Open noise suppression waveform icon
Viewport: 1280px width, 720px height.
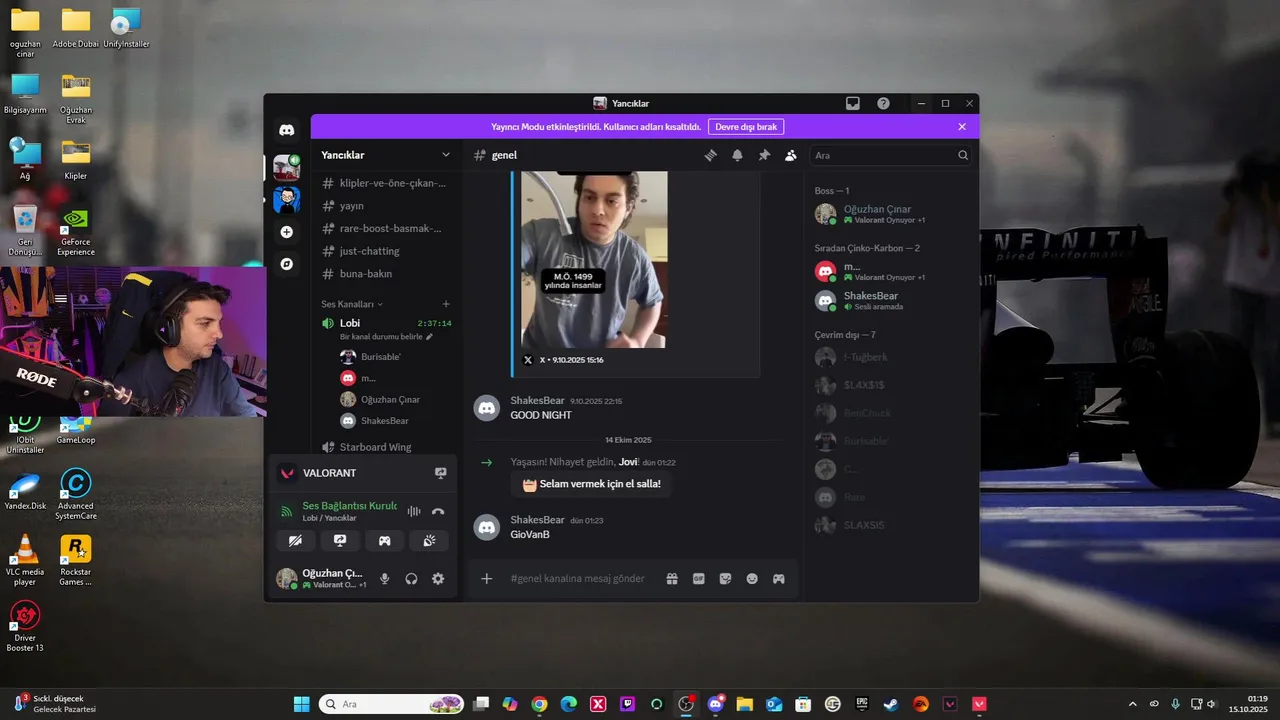click(413, 511)
